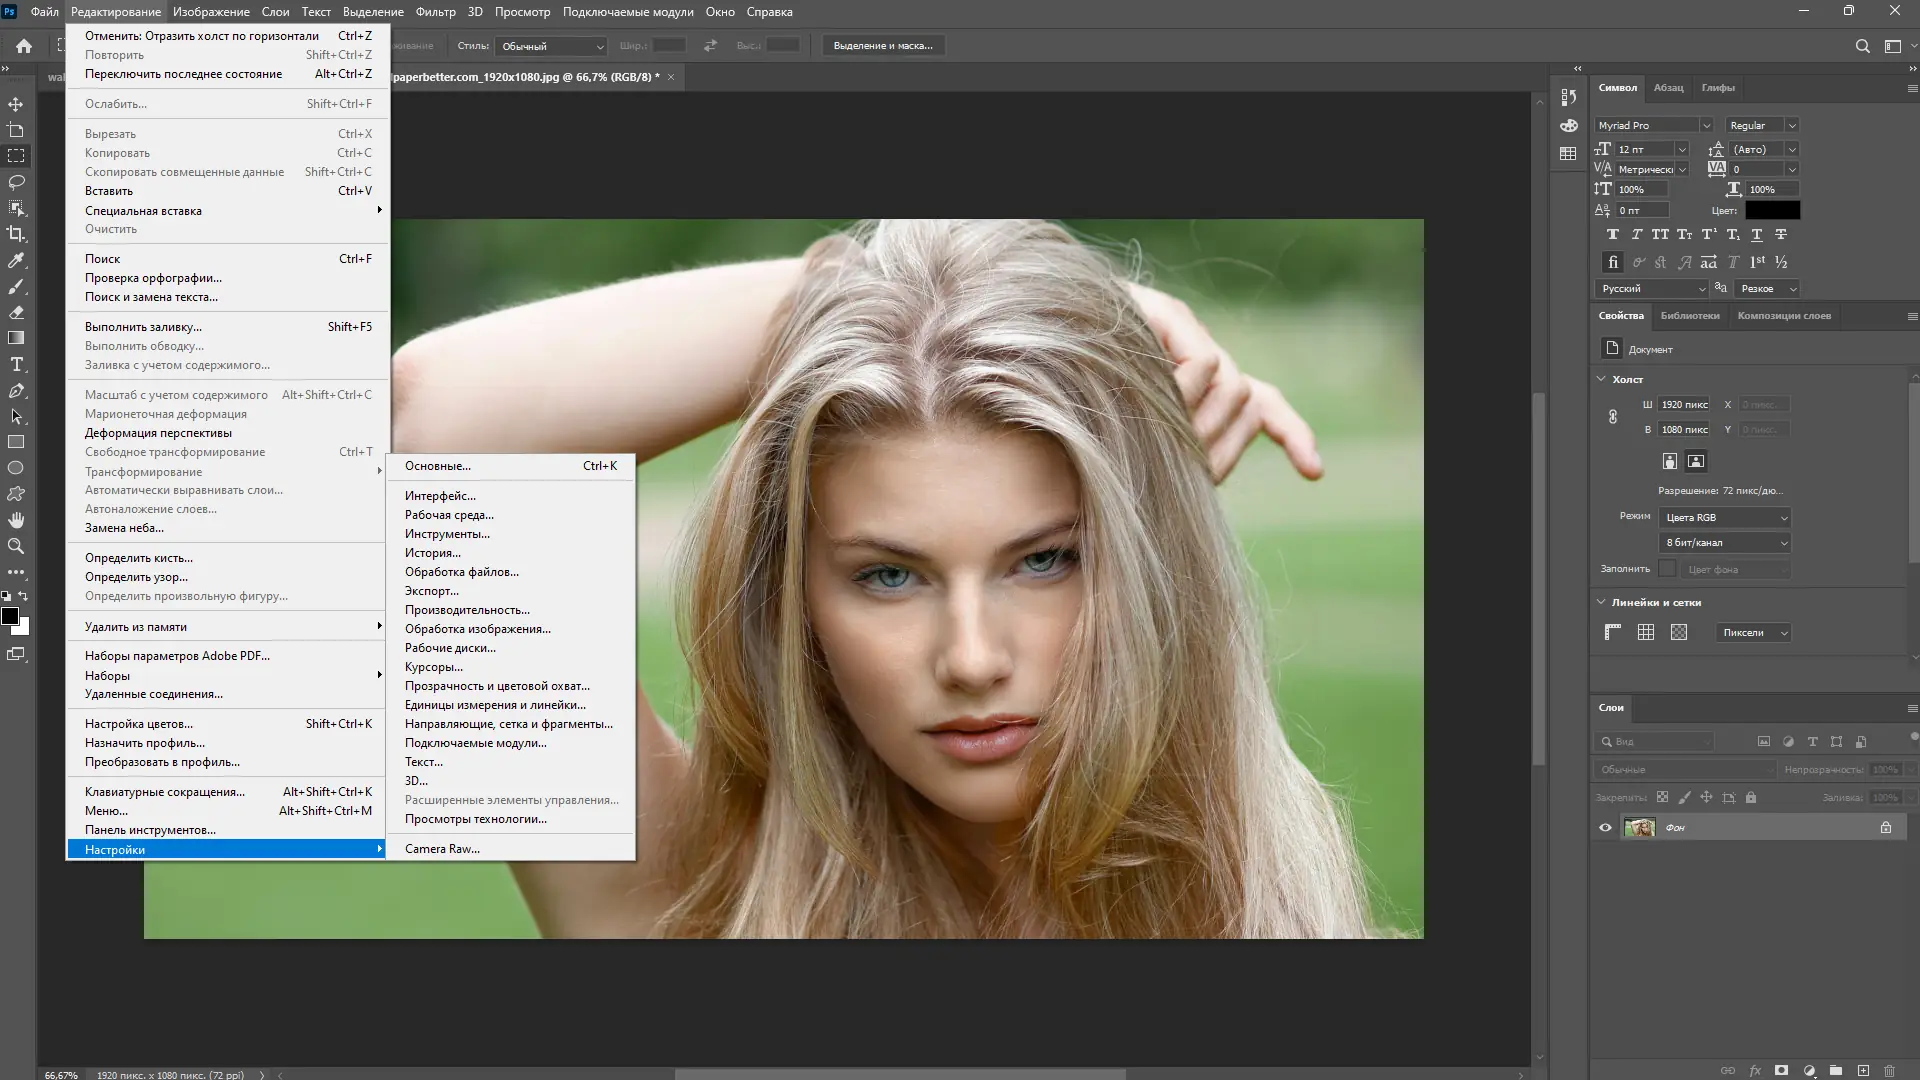1920x1080 pixels.
Task: Toggle faux bold in Character panel
Action: 1612,234
